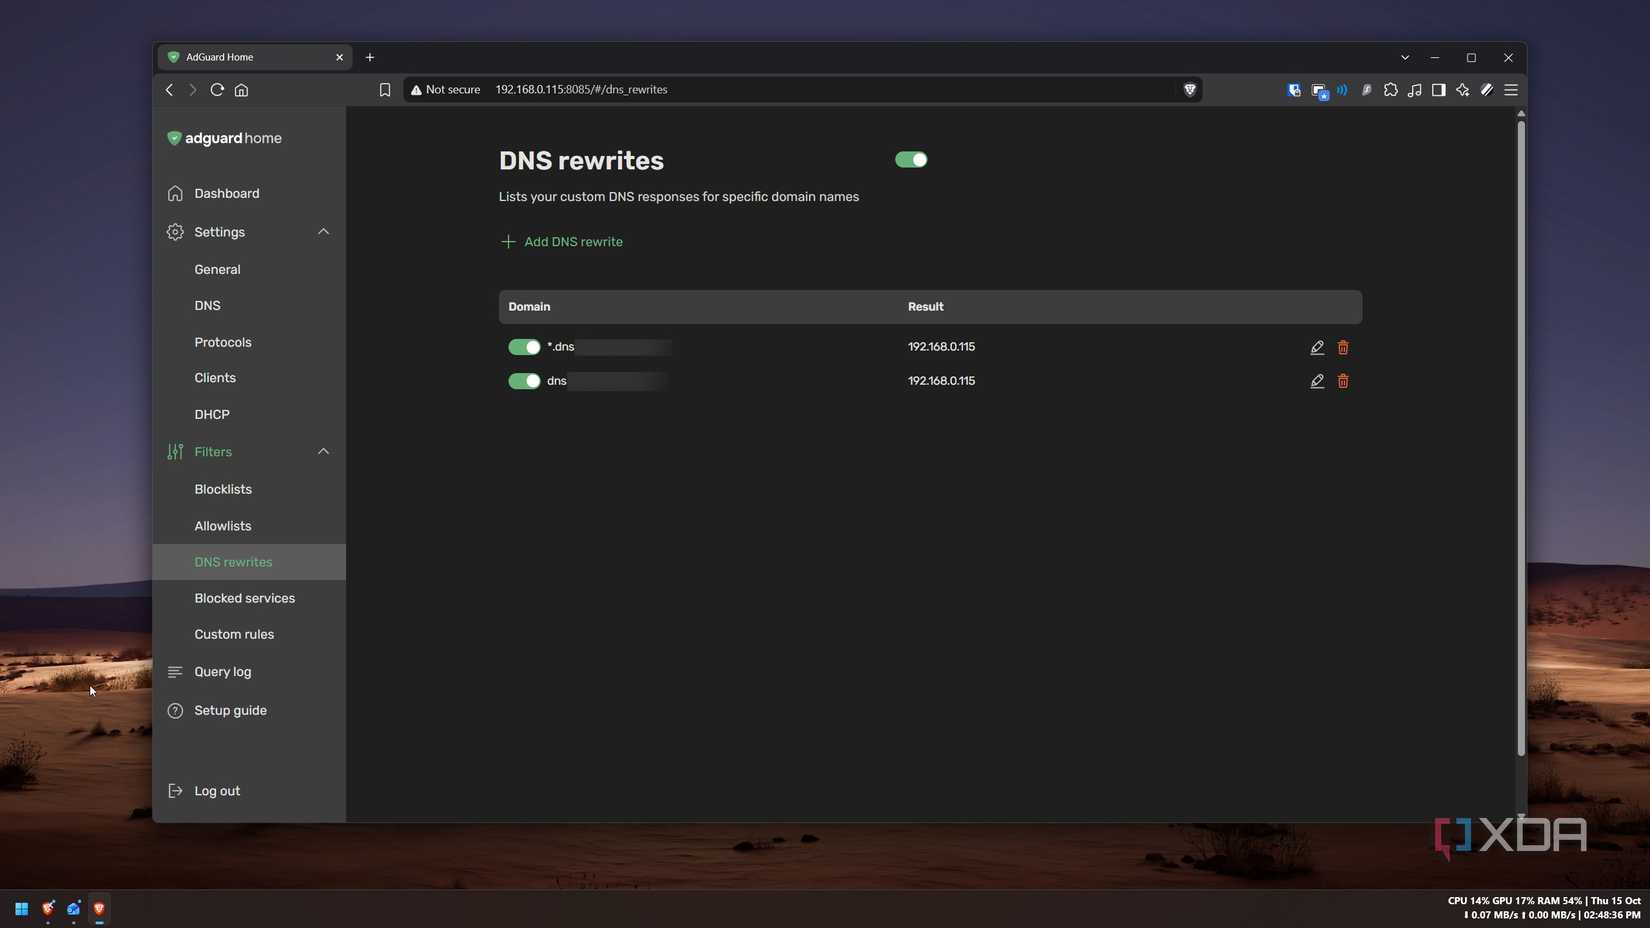This screenshot has height=928, width=1650.
Task: Edit the *.dns rewrite entry
Action: (x=1317, y=347)
